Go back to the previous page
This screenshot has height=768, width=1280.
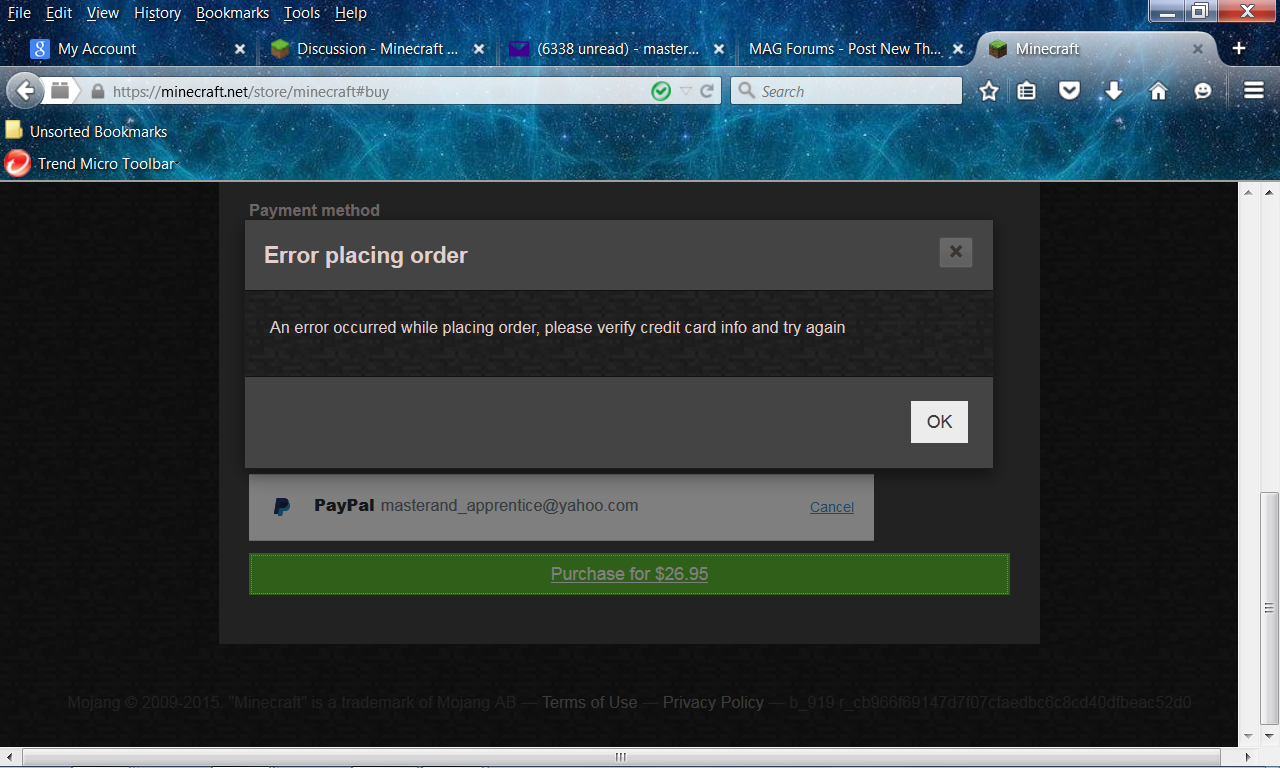coord(25,91)
